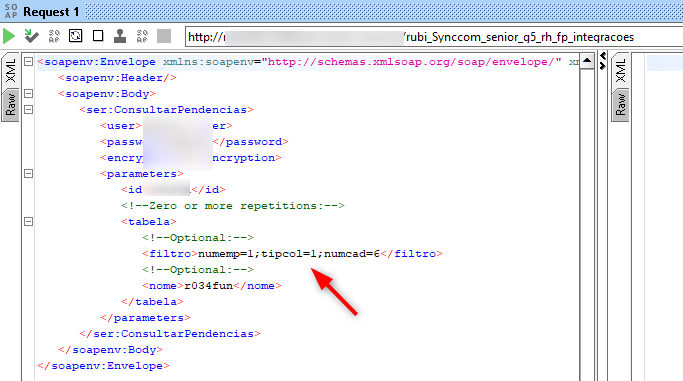Image resolution: width=683 pixels, height=381 pixels.
Task: Click the splitter arrows between request and response
Action: point(603,61)
